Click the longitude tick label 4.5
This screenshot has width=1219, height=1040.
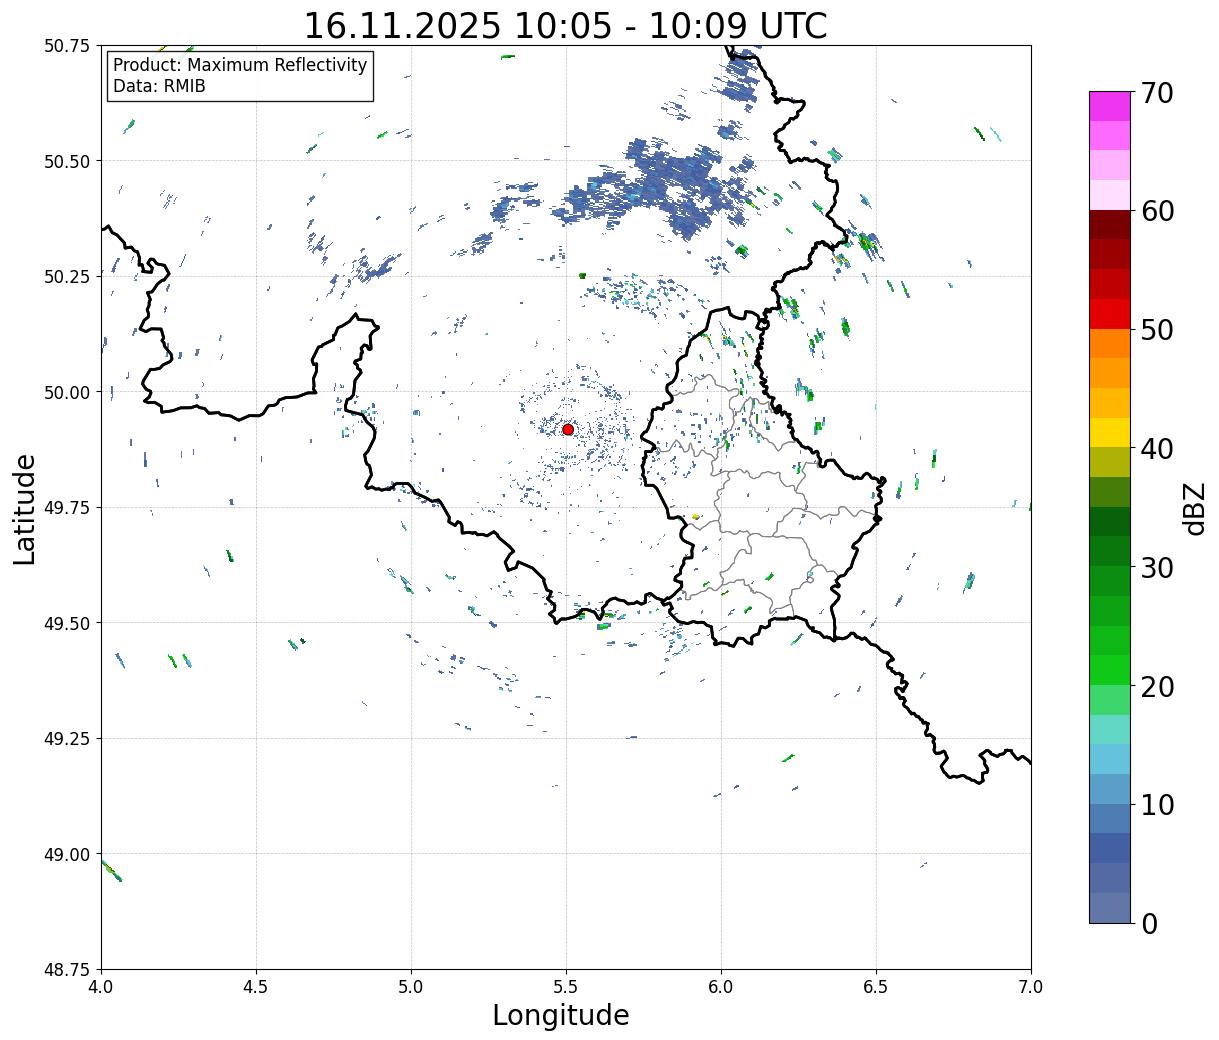256,987
